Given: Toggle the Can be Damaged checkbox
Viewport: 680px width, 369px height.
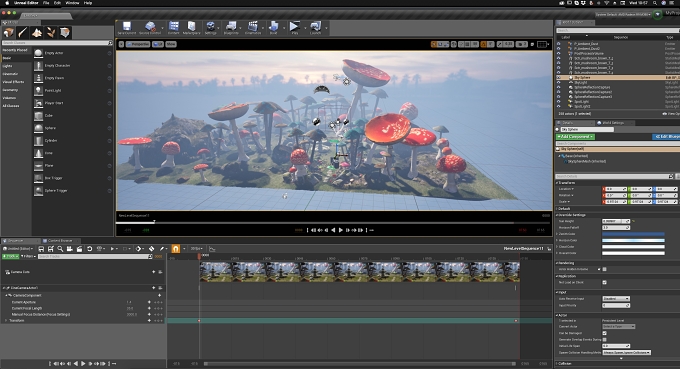Looking at the screenshot, I should click(x=605, y=333).
